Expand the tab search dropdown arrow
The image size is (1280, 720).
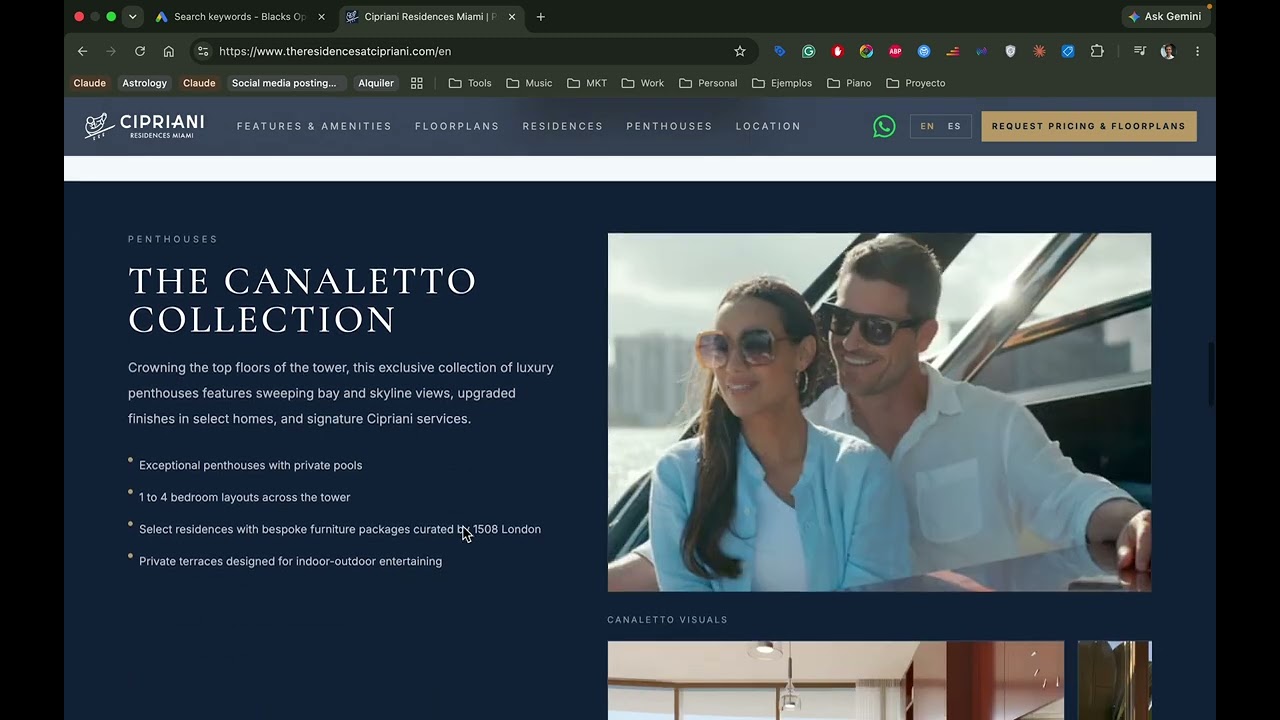132,17
